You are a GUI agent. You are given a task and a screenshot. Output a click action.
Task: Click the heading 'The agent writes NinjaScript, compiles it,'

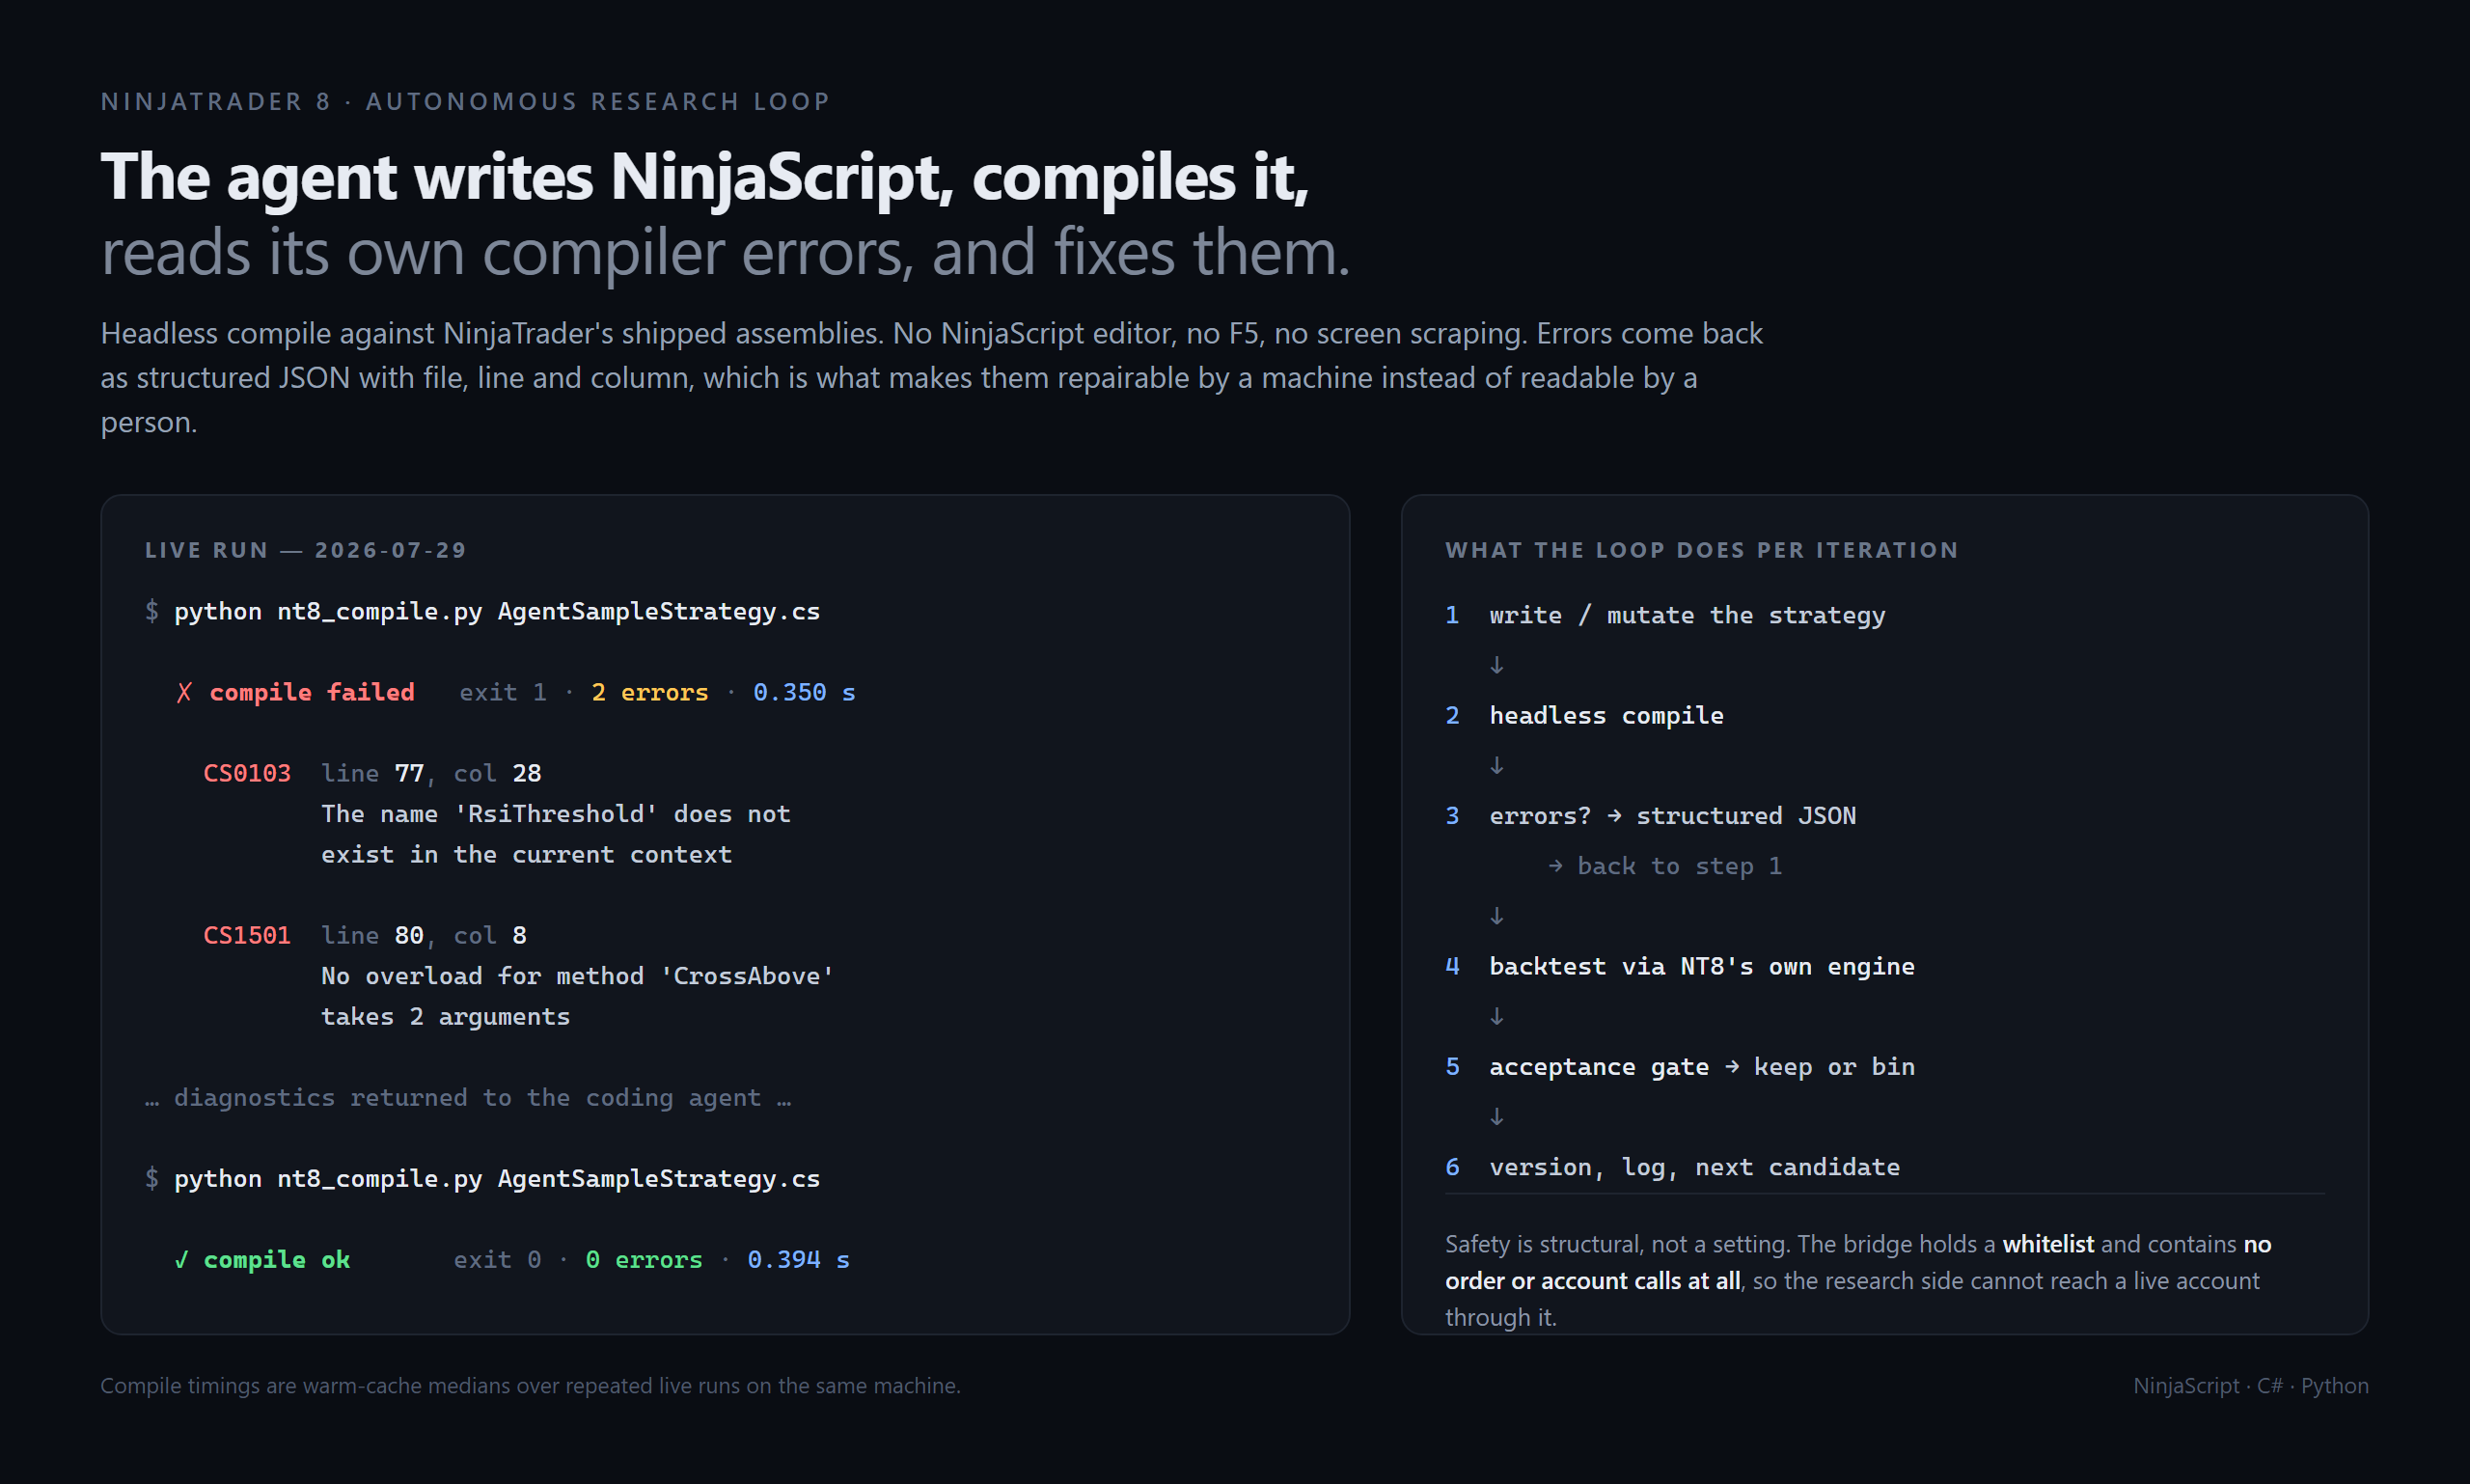tap(705, 177)
